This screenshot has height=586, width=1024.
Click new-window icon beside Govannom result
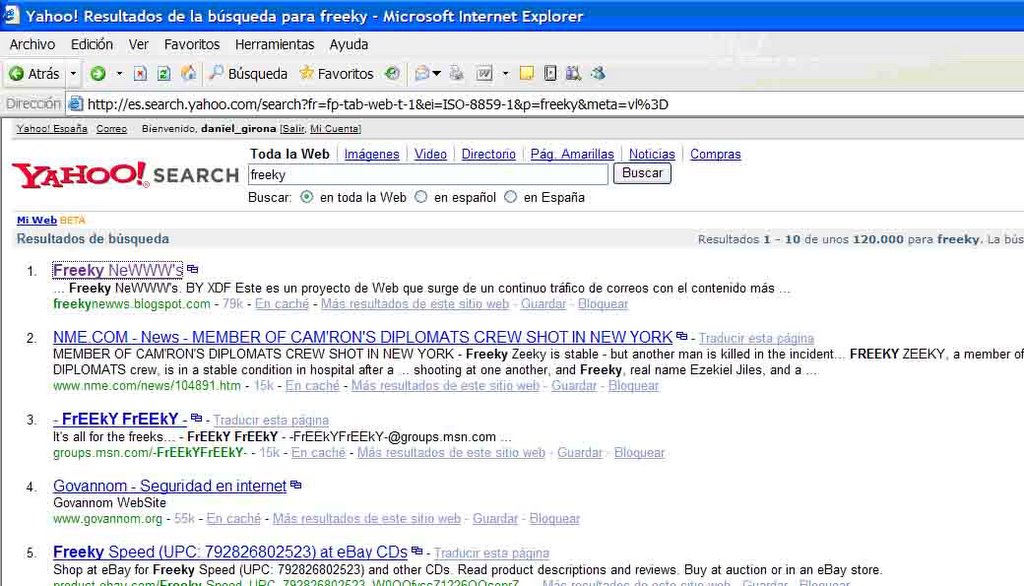pyautogui.click(x=296, y=485)
